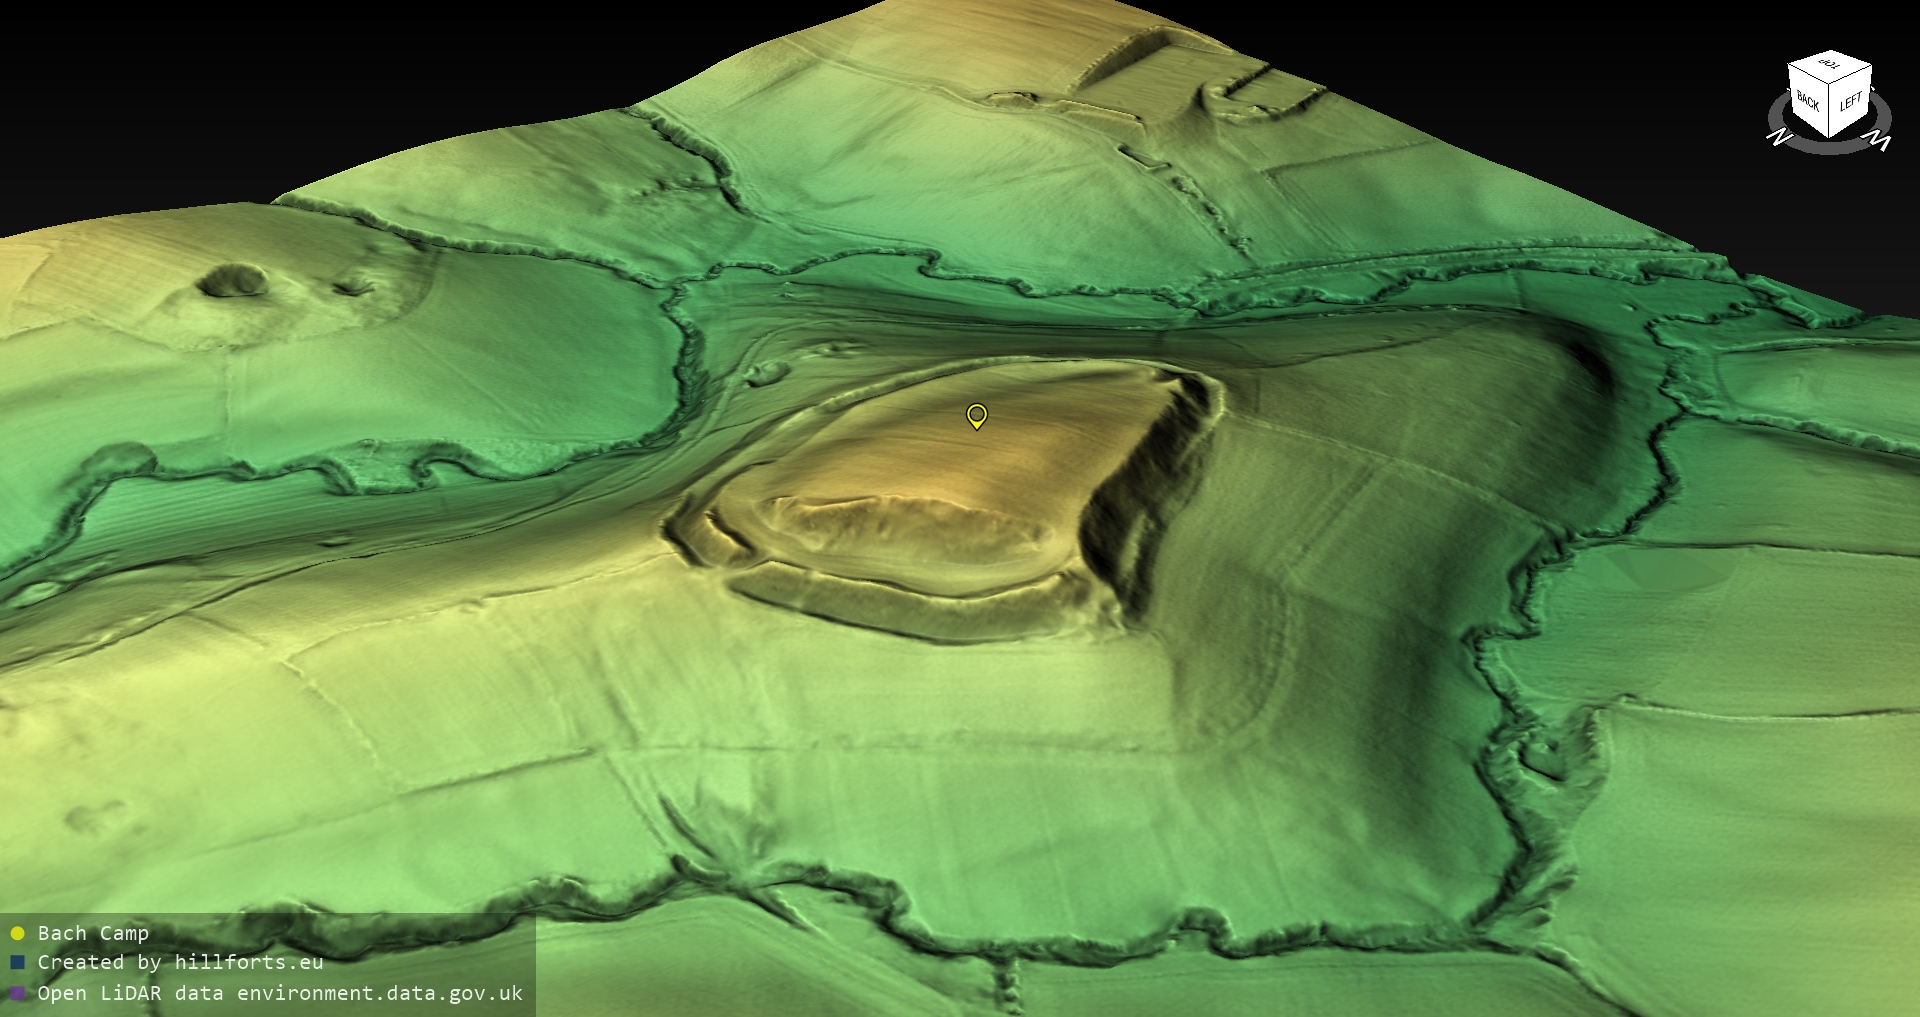Click the blue square beside Created by
Screen dimensions: 1920x1017
[17, 963]
